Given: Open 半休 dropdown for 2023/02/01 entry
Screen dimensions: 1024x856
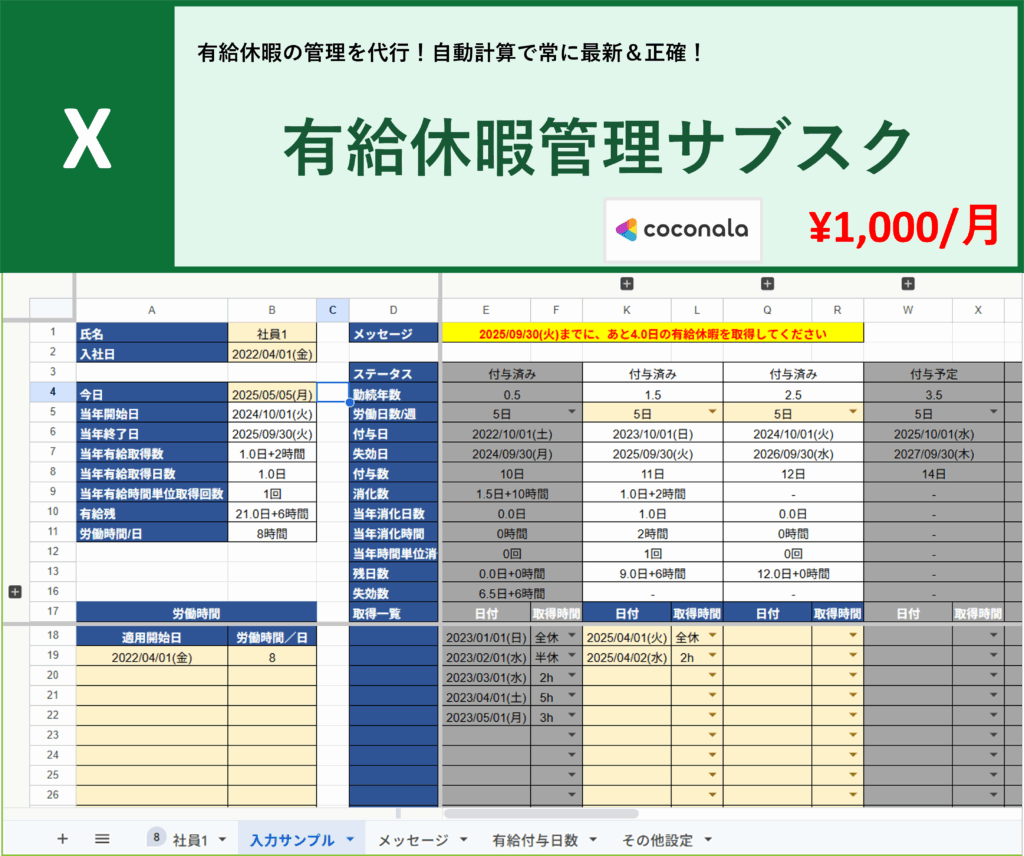Looking at the screenshot, I should click(x=572, y=657).
